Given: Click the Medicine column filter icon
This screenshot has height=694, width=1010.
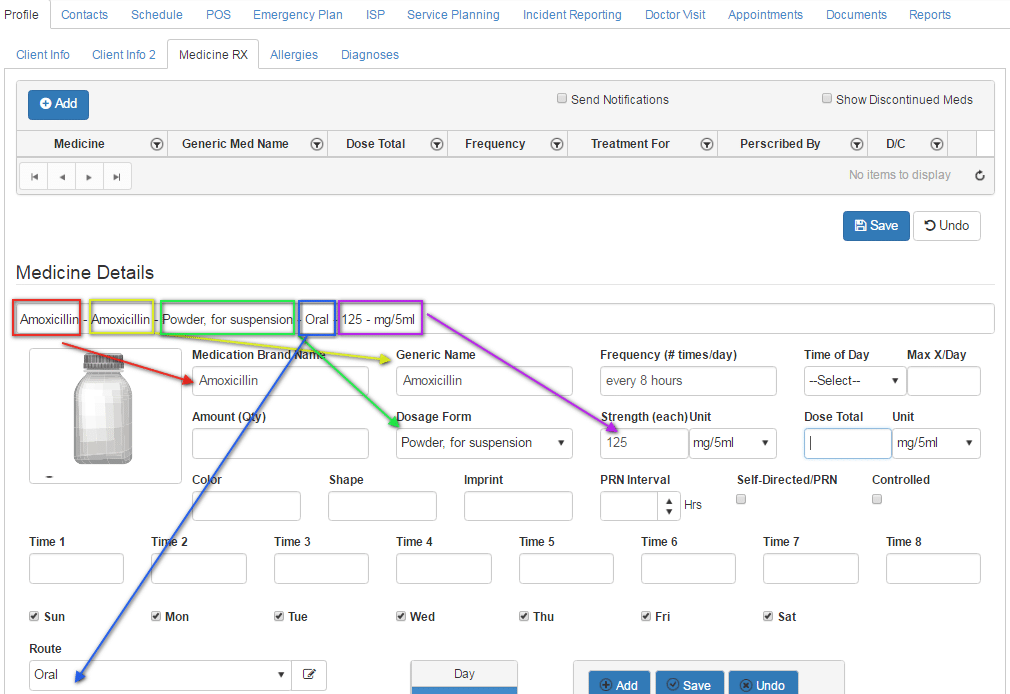Looking at the screenshot, I should pos(157,144).
